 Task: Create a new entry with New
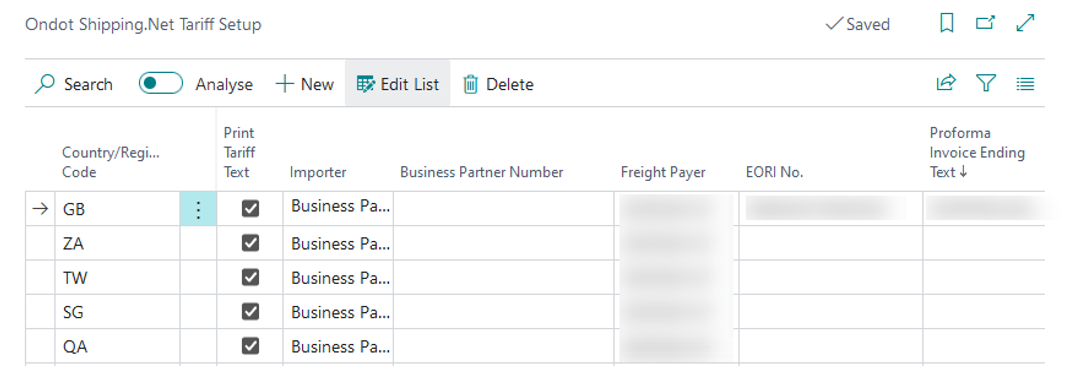(x=305, y=84)
